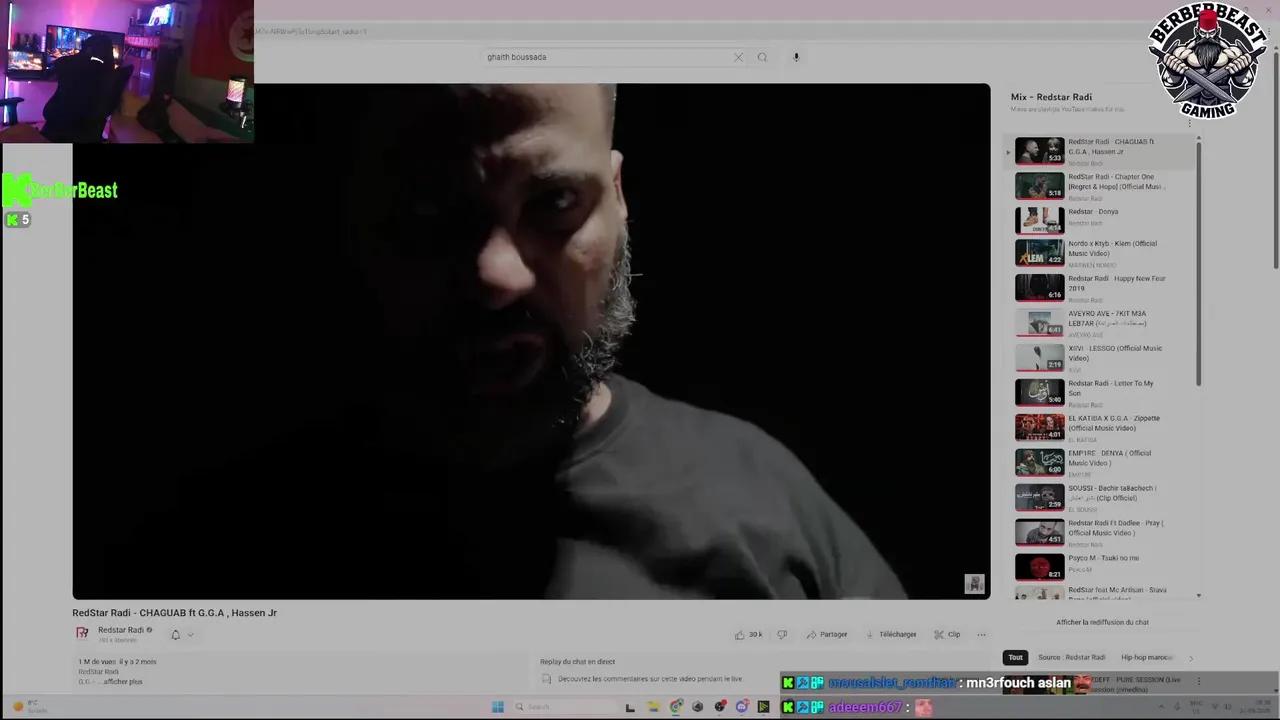Image resolution: width=1280 pixels, height=720 pixels.
Task: Toggle the channel notification bell
Action: [175, 634]
